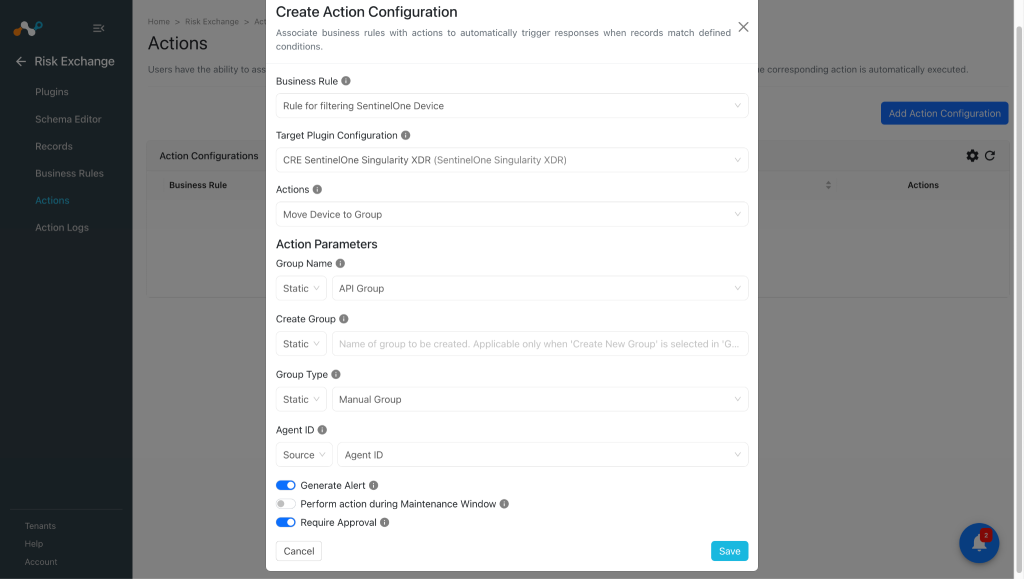Refresh the Action Configurations table

(990, 155)
